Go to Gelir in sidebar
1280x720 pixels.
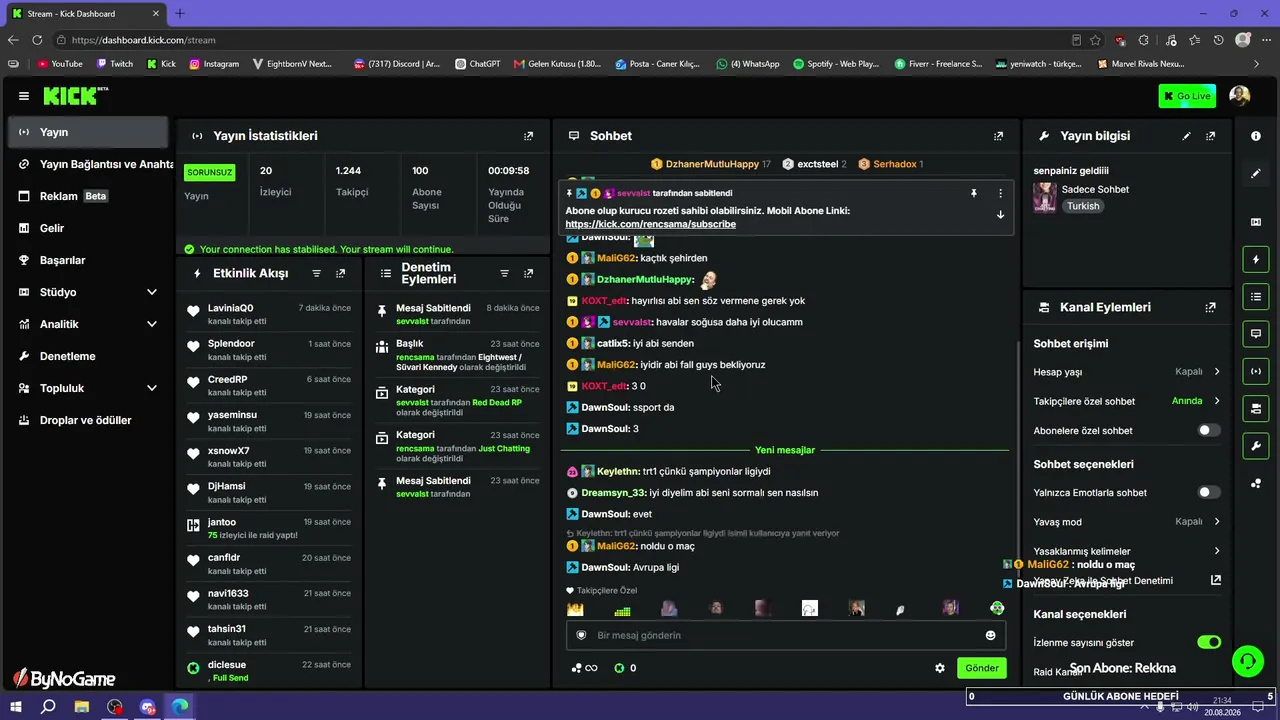coord(88,228)
